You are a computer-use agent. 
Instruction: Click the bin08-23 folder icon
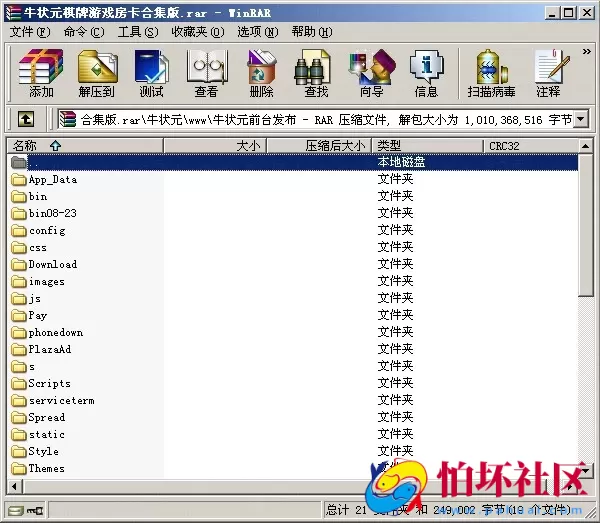coord(18,213)
